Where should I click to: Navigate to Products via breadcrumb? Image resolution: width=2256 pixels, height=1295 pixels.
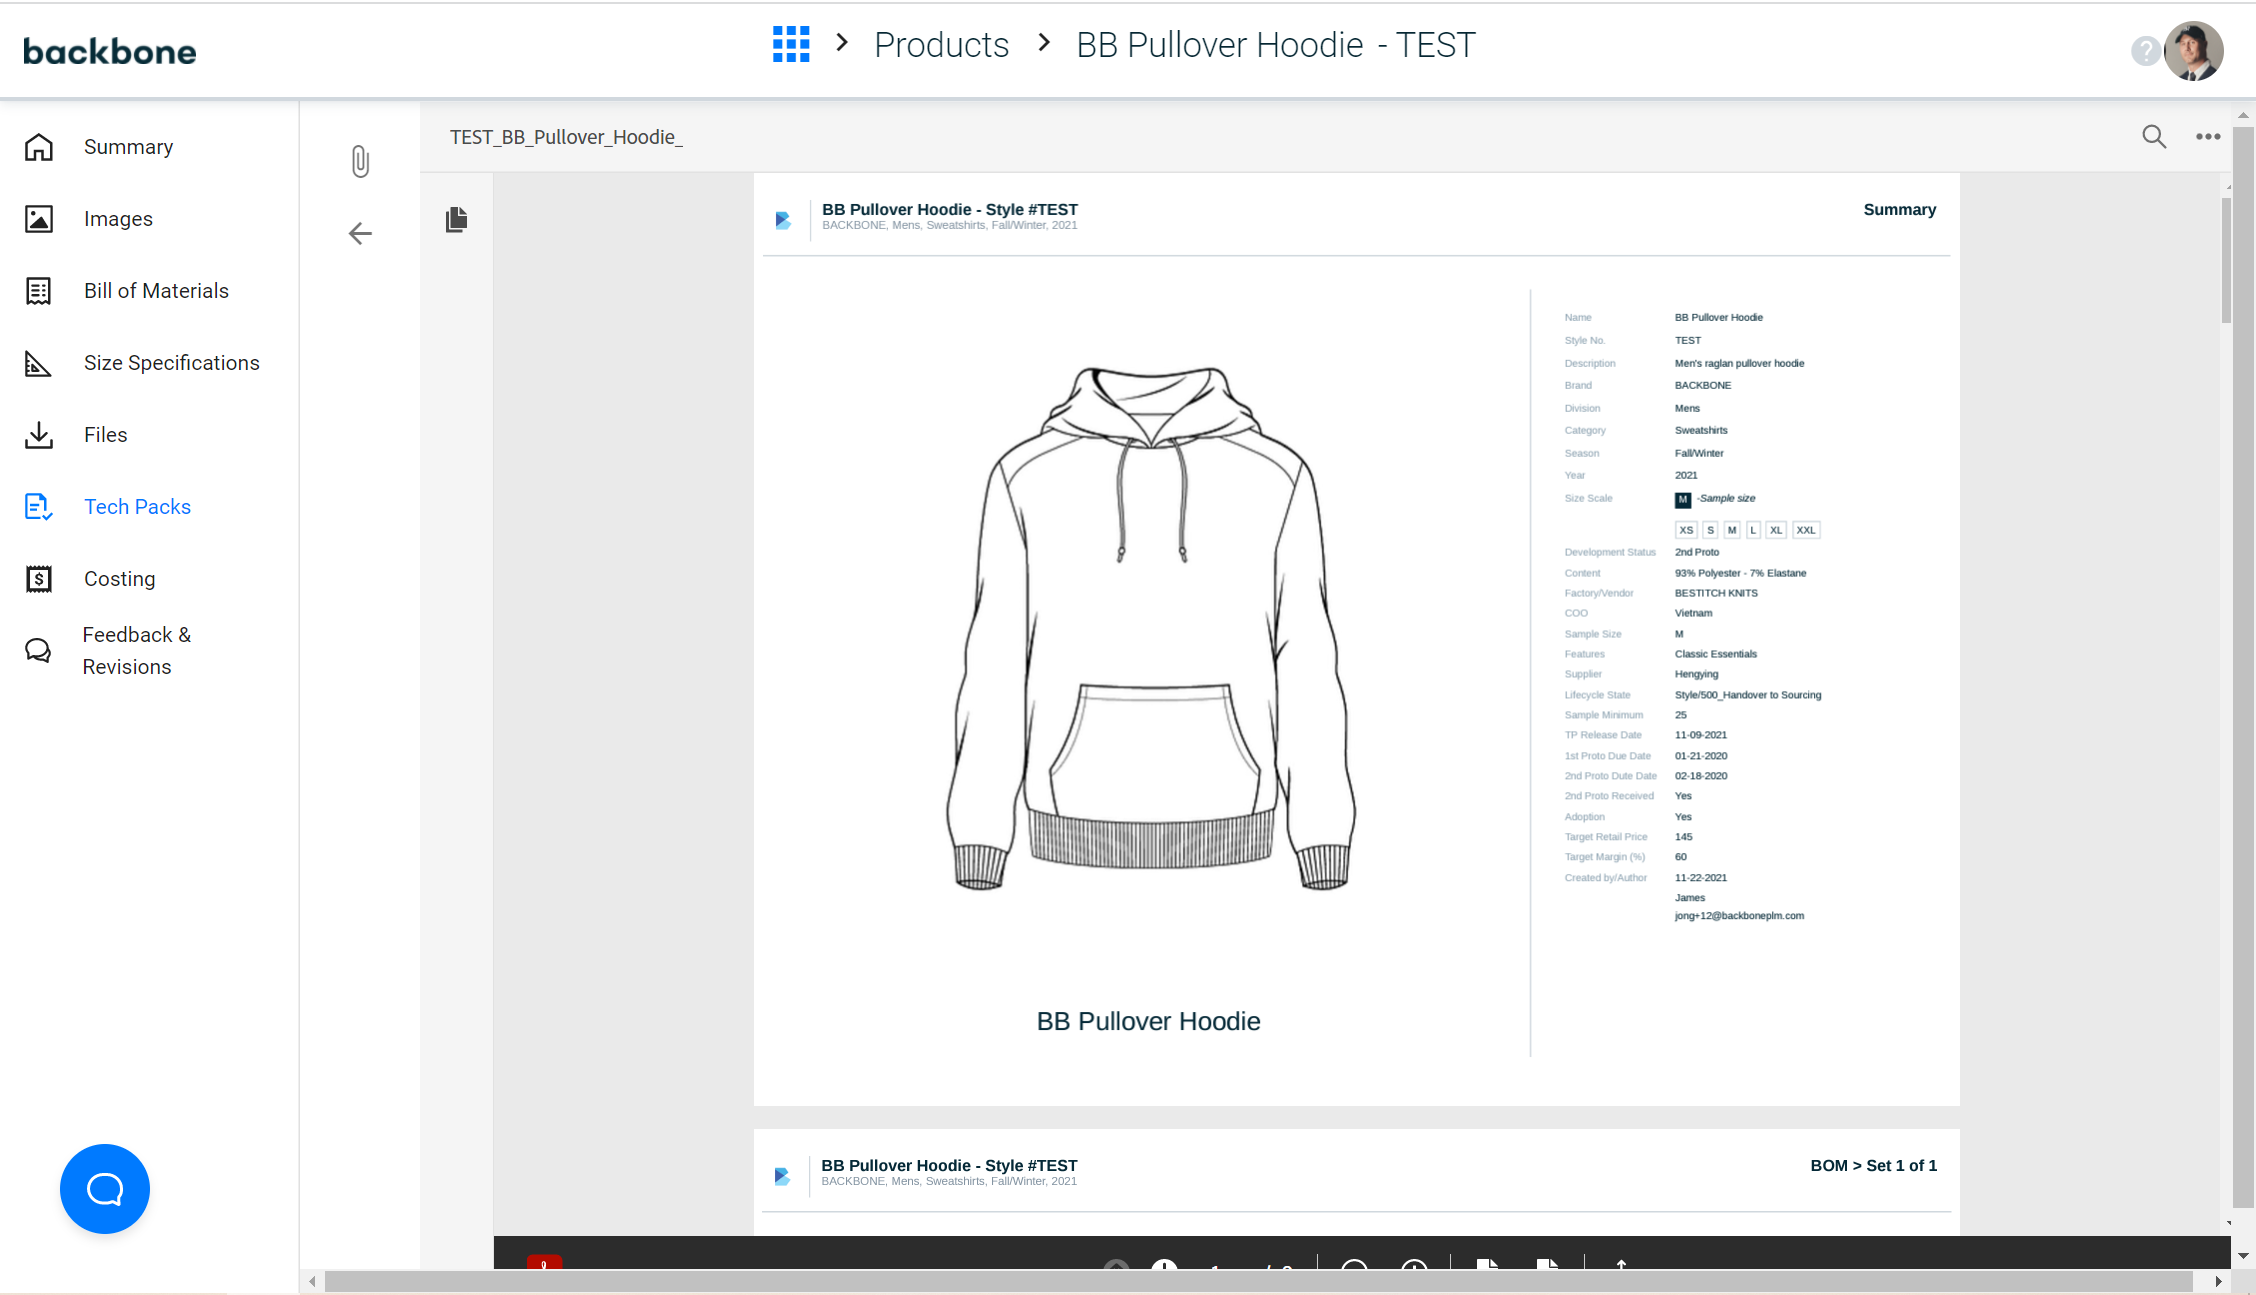[941, 44]
